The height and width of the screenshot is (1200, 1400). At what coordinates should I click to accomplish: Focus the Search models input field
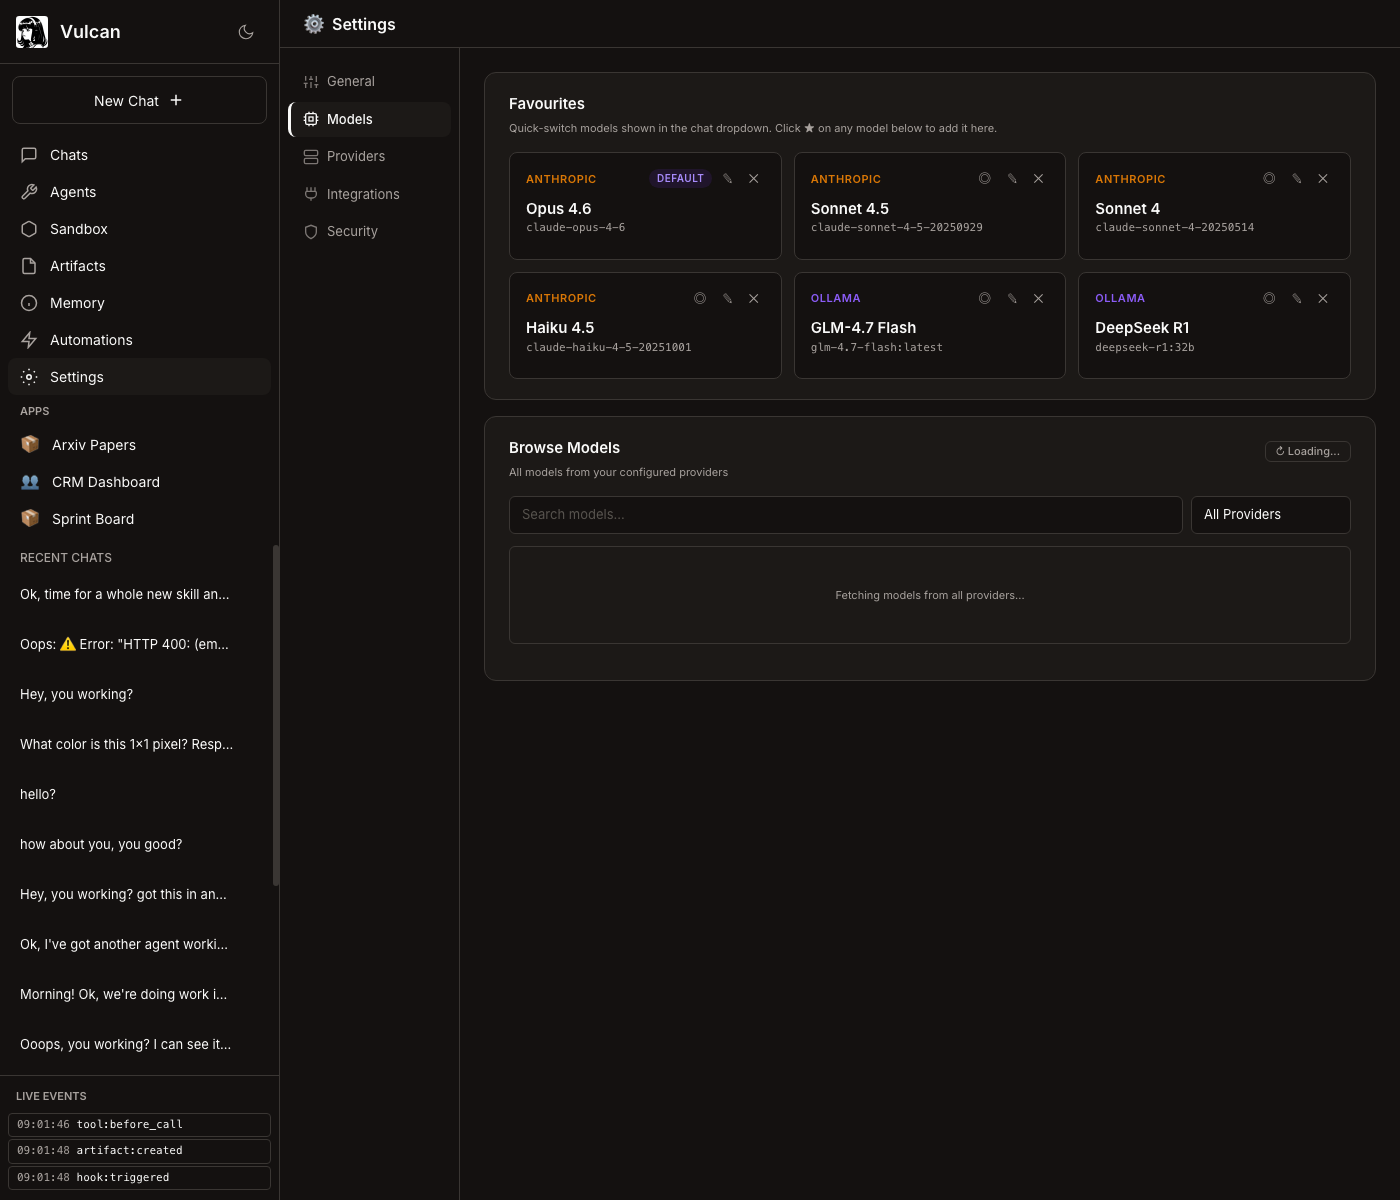click(x=845, y=515)
